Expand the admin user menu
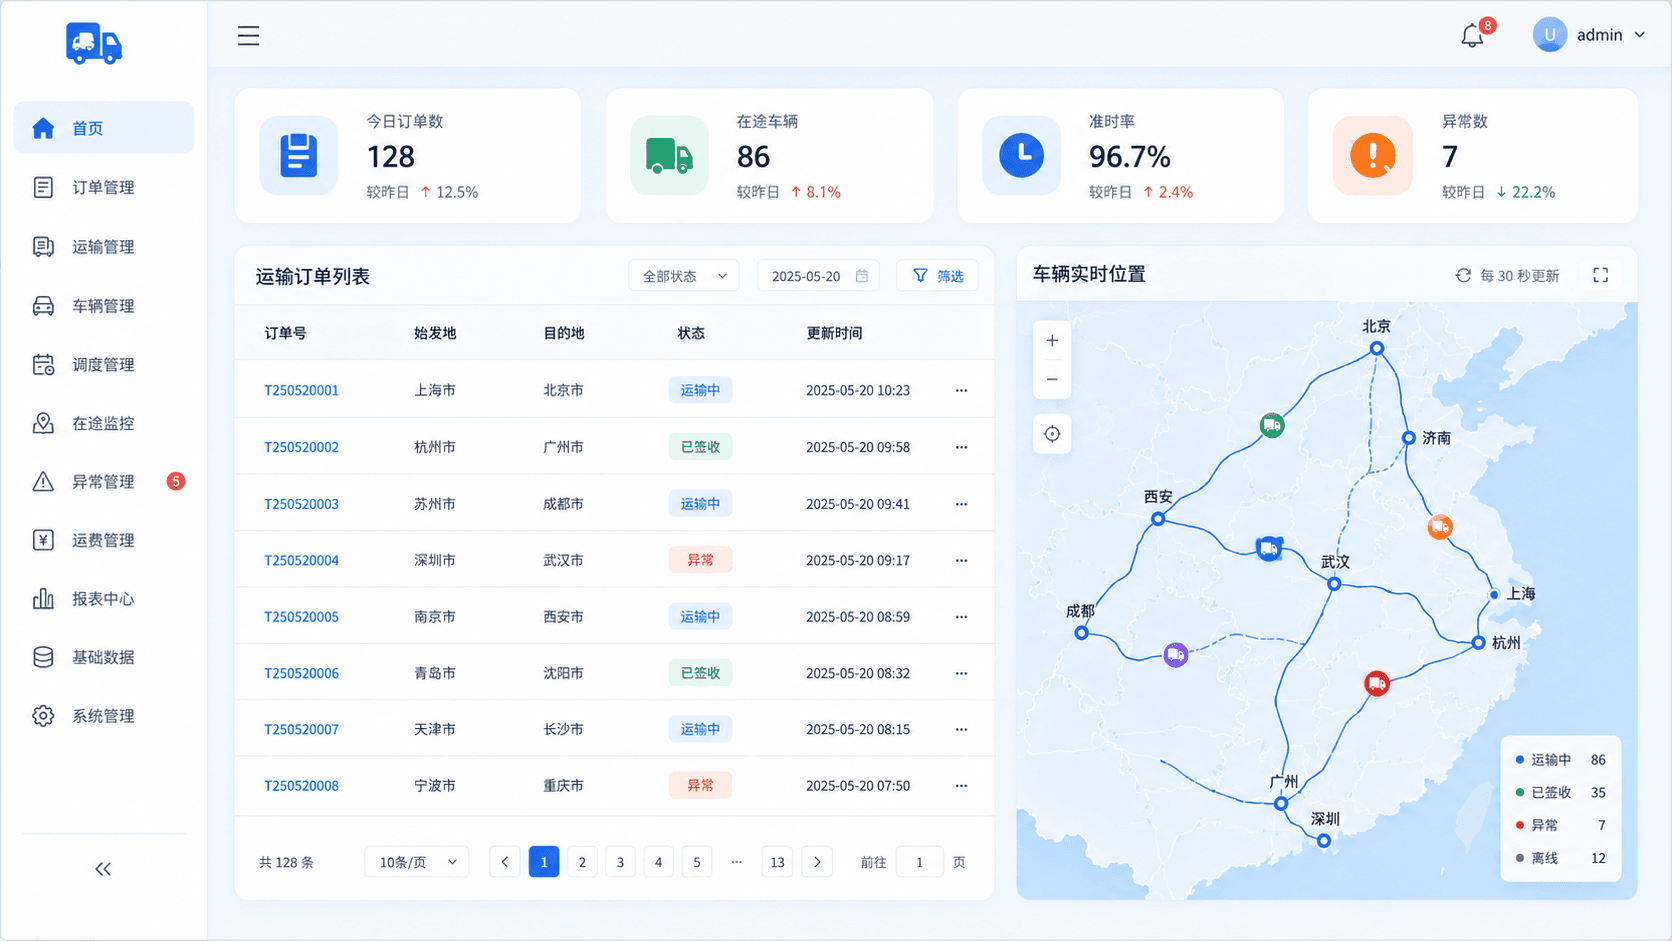 tap(1589, 35)
